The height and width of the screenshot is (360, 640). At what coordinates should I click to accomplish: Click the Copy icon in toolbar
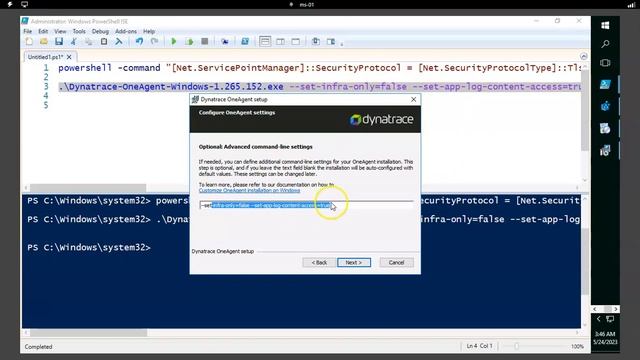point(89,42)
